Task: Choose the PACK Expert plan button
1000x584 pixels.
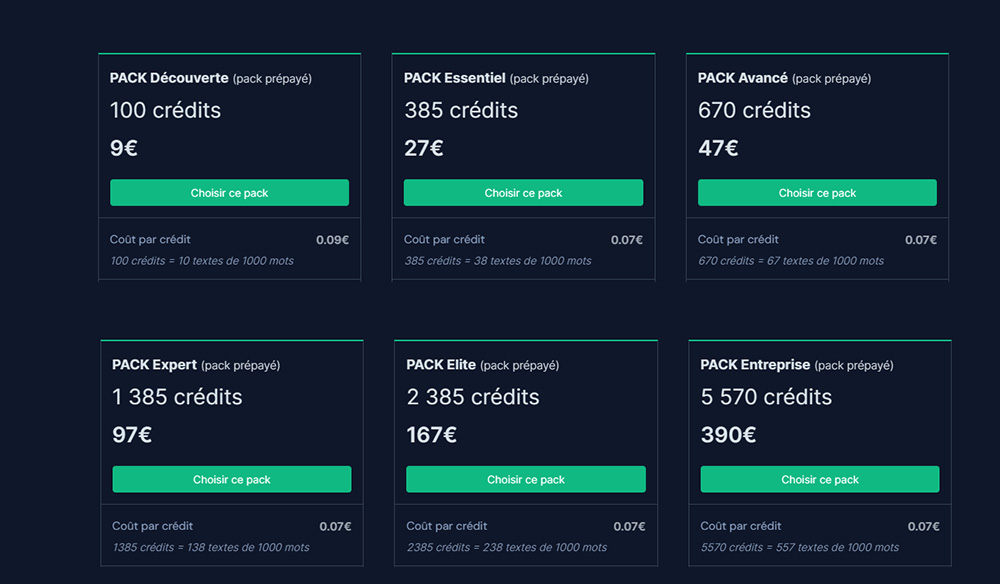Action: 231,480
